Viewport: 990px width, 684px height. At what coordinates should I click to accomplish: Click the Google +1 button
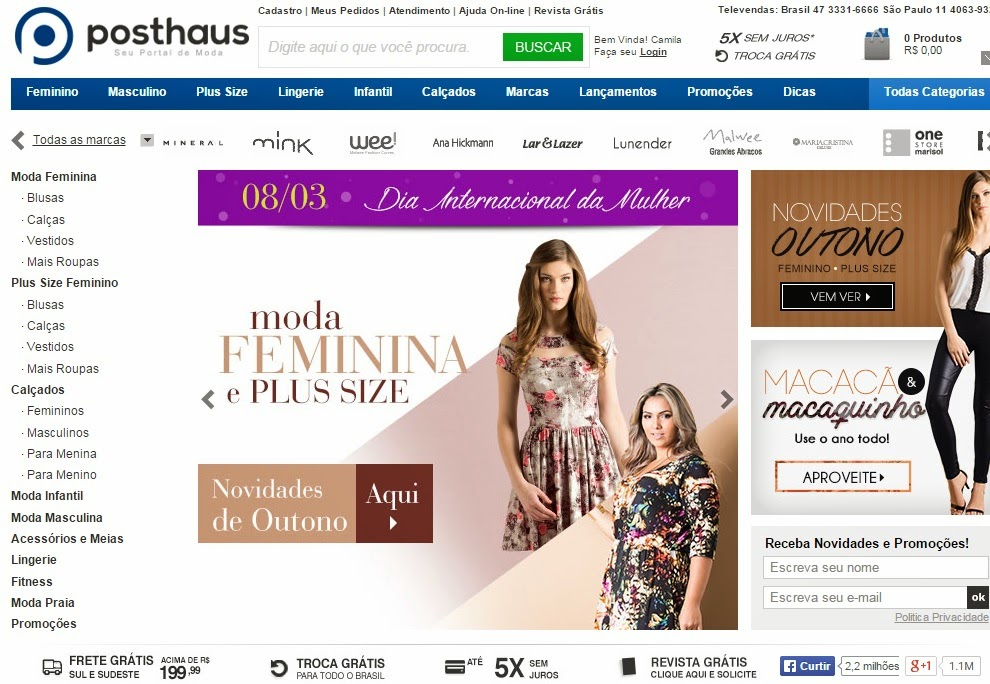[x=919, y=666]
